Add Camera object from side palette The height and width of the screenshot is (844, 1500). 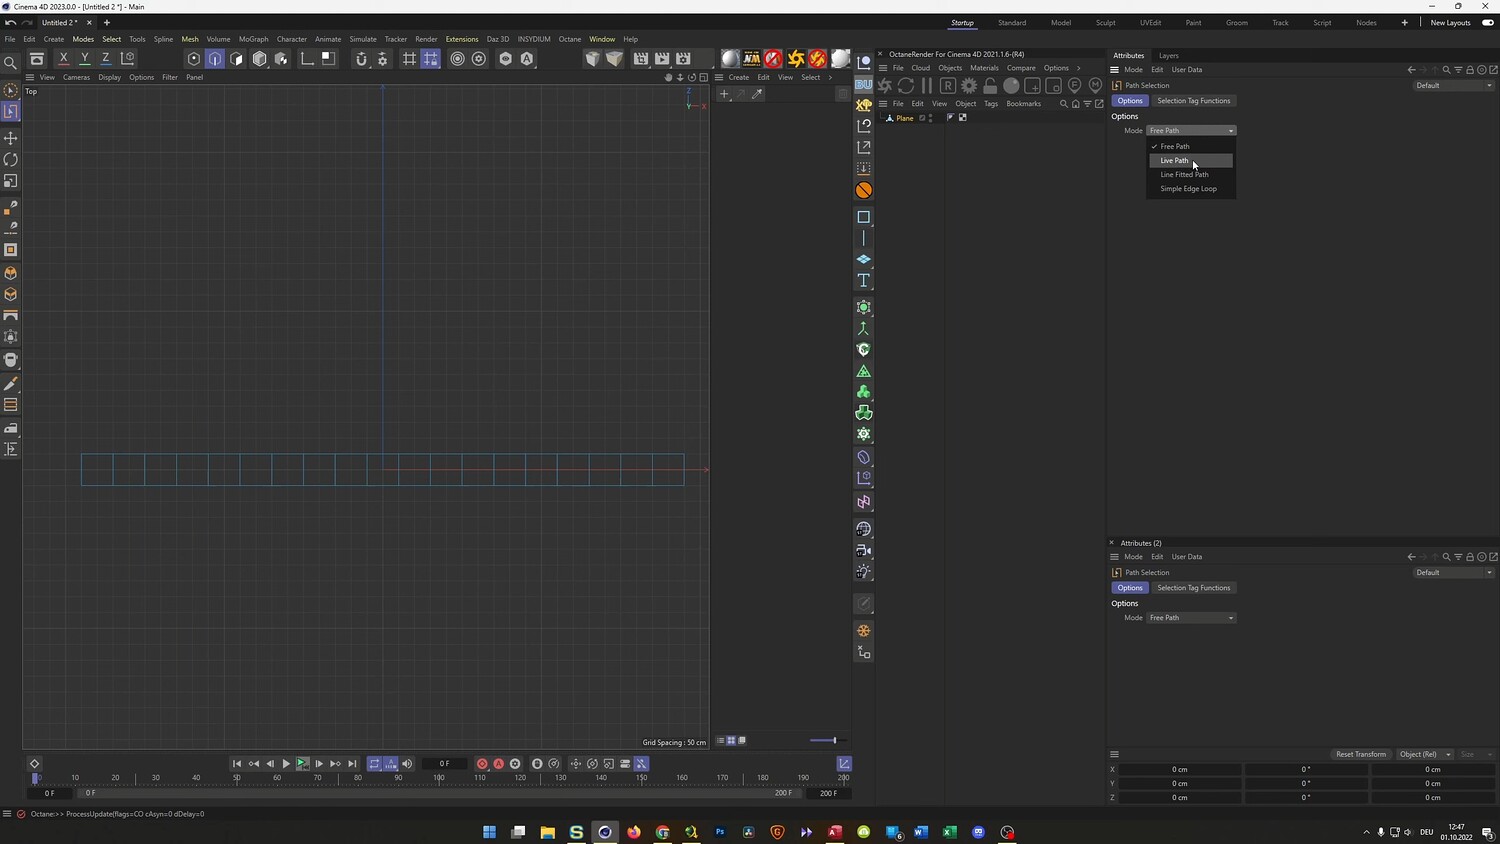tap(864, 551)
